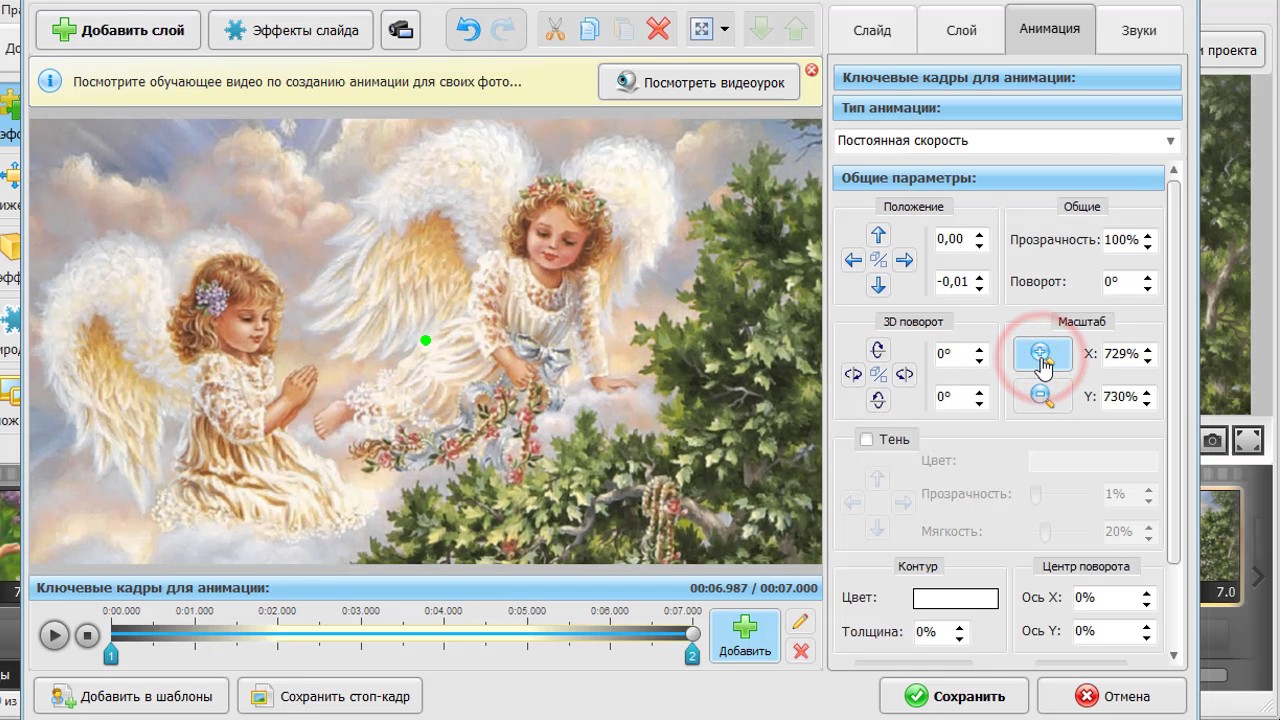Copy the selected layer
The height and width of the screenshot is (720, 1280).
tap(589, 30)
